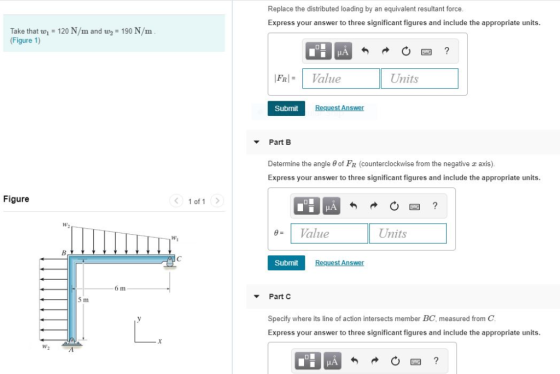Open help question mark for FR answer
Screen dimensions: 560x374
coord(446,51)
